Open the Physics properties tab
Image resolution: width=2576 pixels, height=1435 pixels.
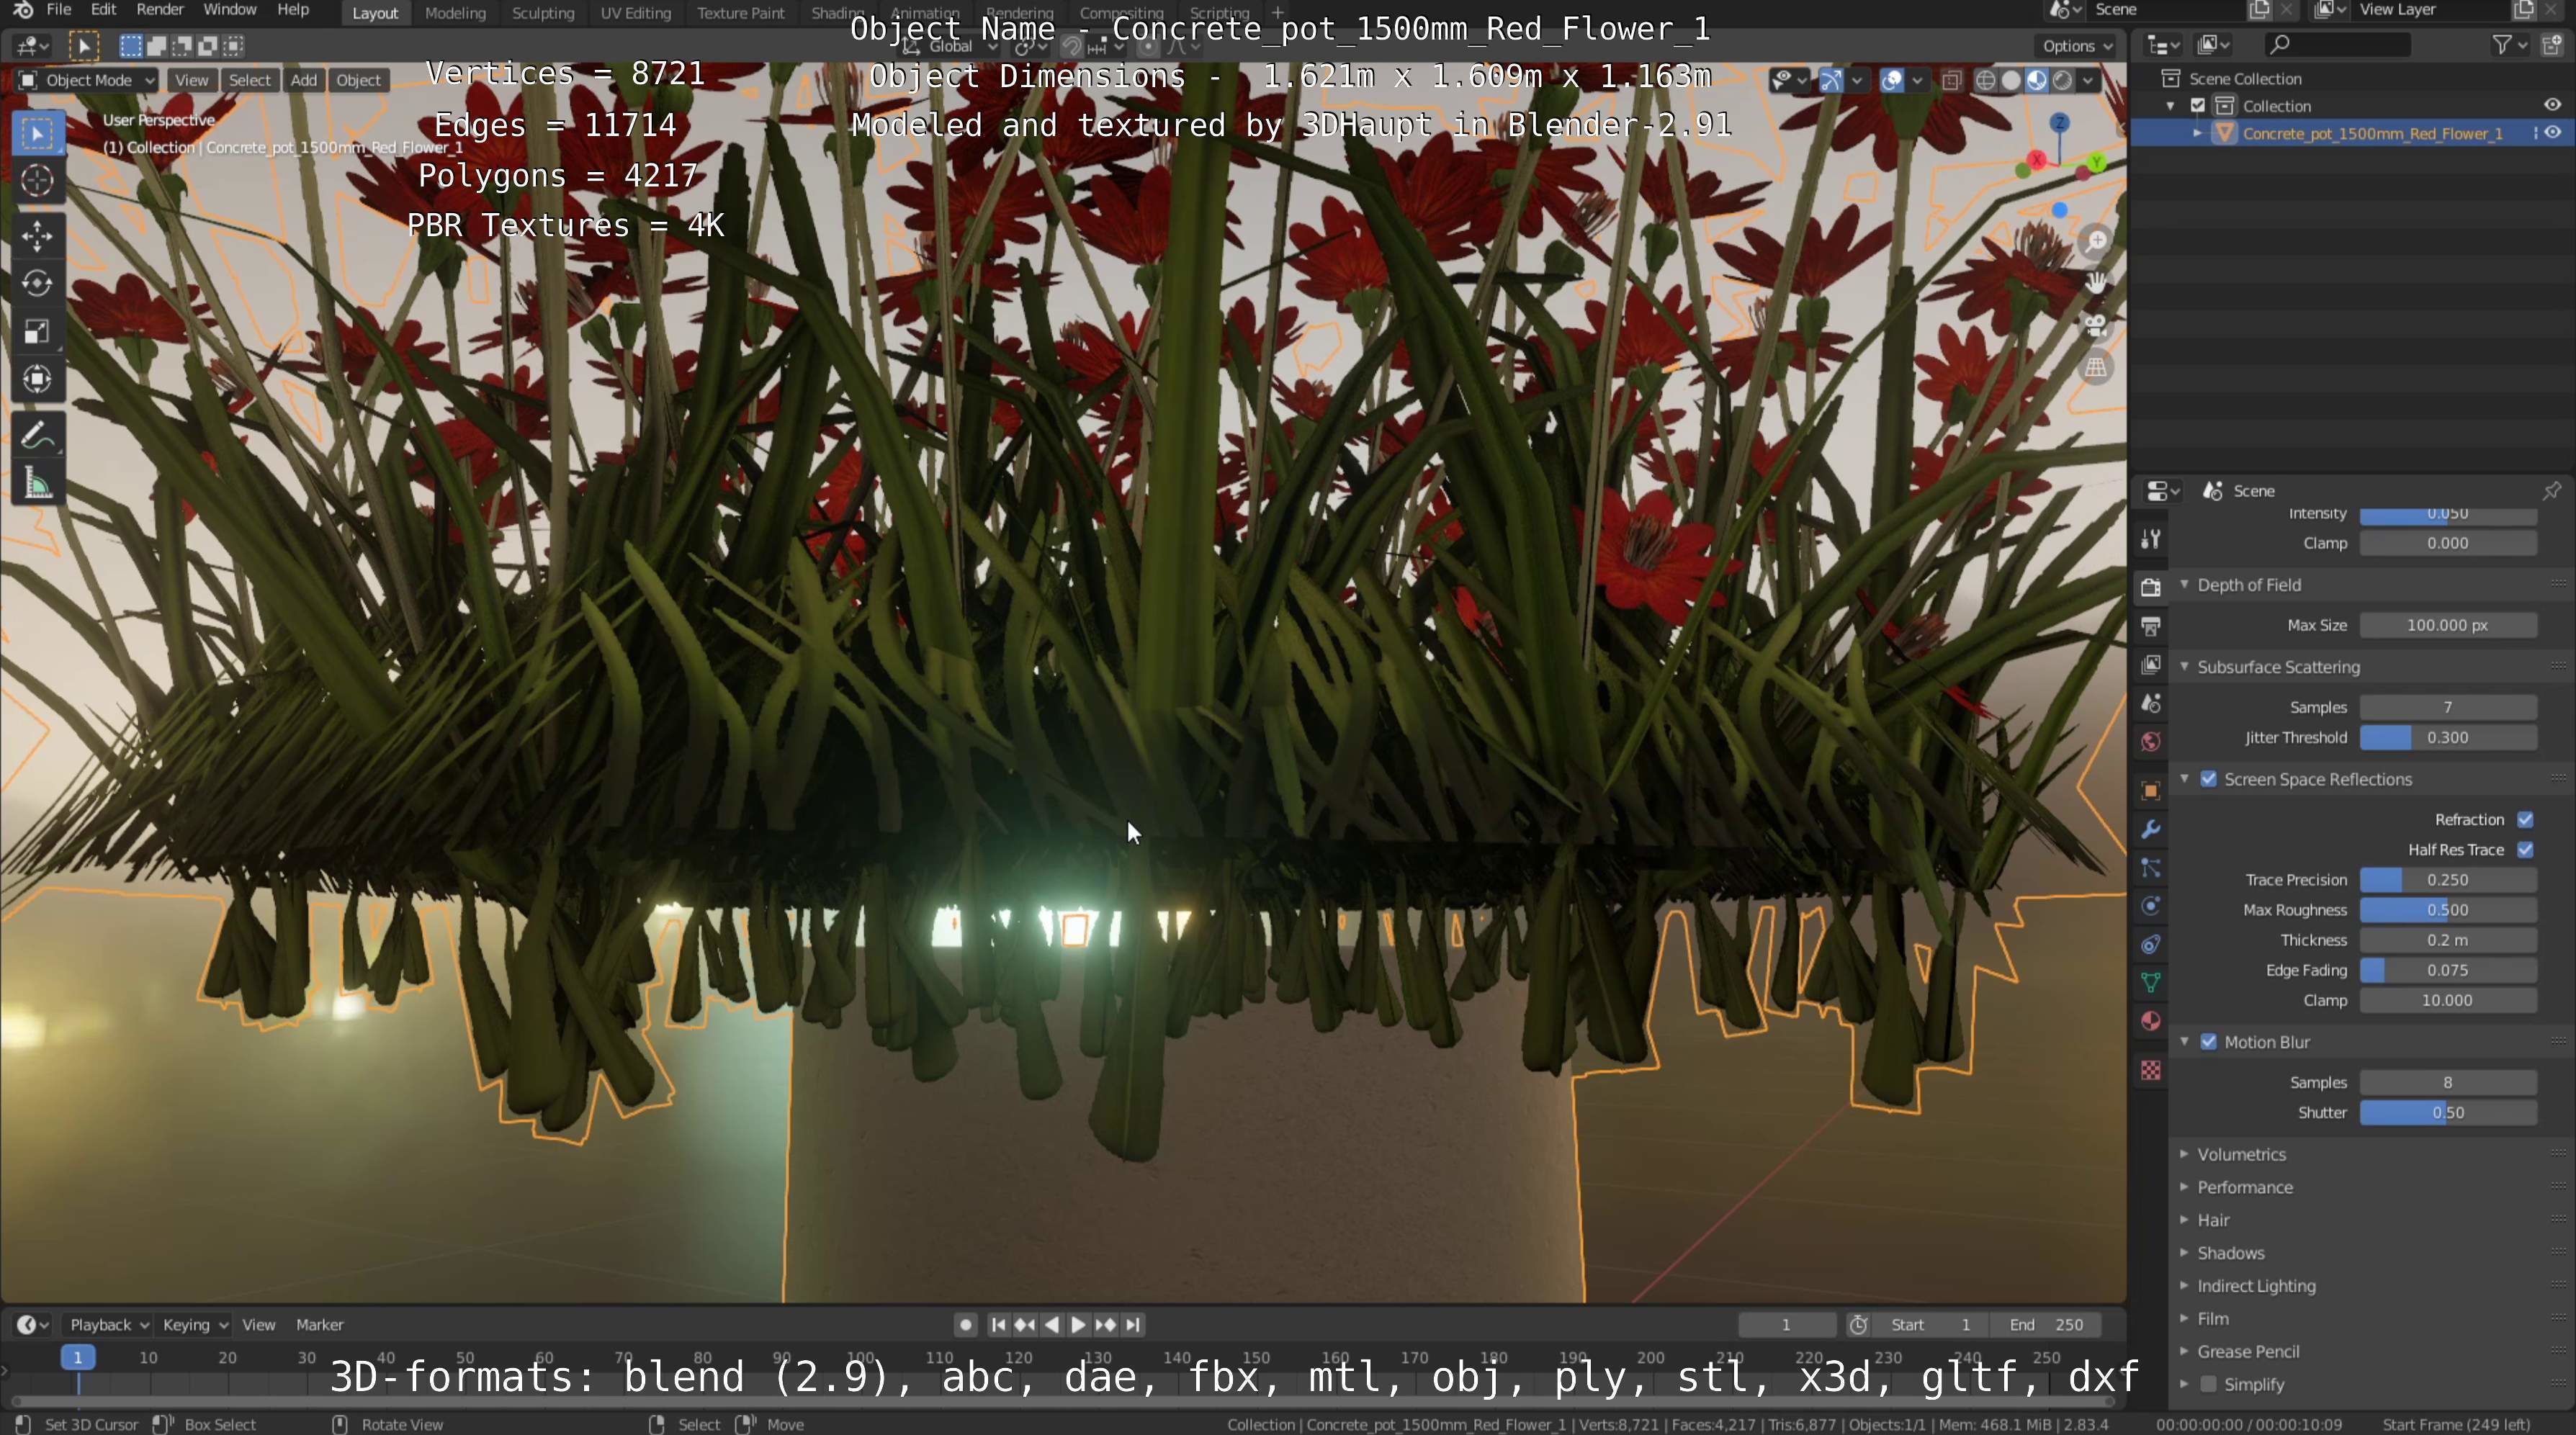point(2151,907)
